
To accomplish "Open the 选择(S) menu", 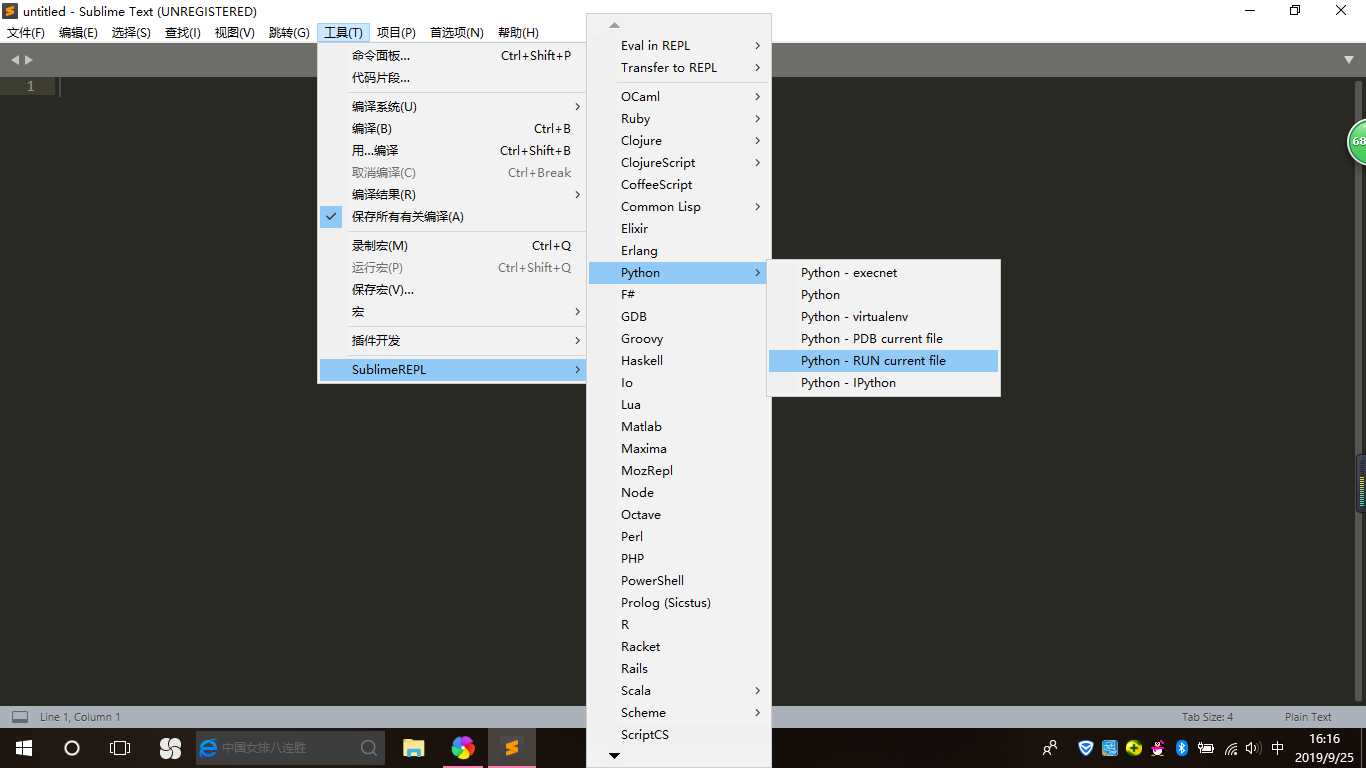I will [x=131, y=33].
